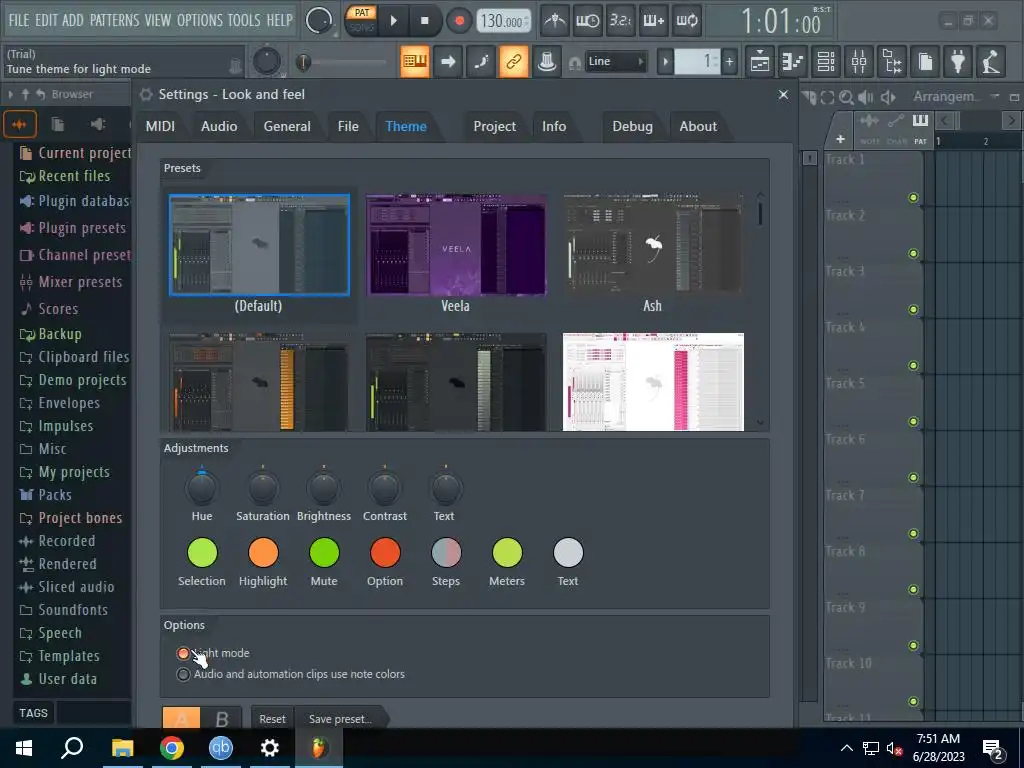Select the B comparison button
The image size is (1024, 768).
pyautogui.click(x=221, y=719)
